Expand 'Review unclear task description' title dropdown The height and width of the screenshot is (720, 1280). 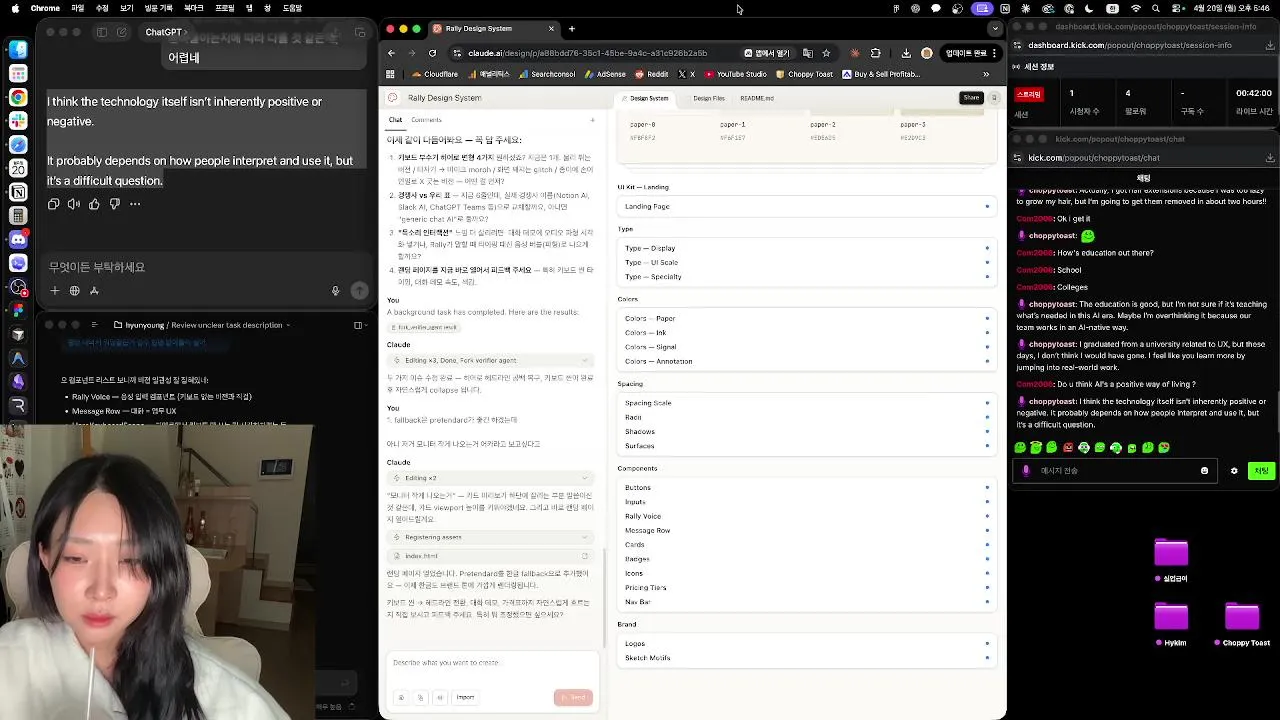[288, 325]
